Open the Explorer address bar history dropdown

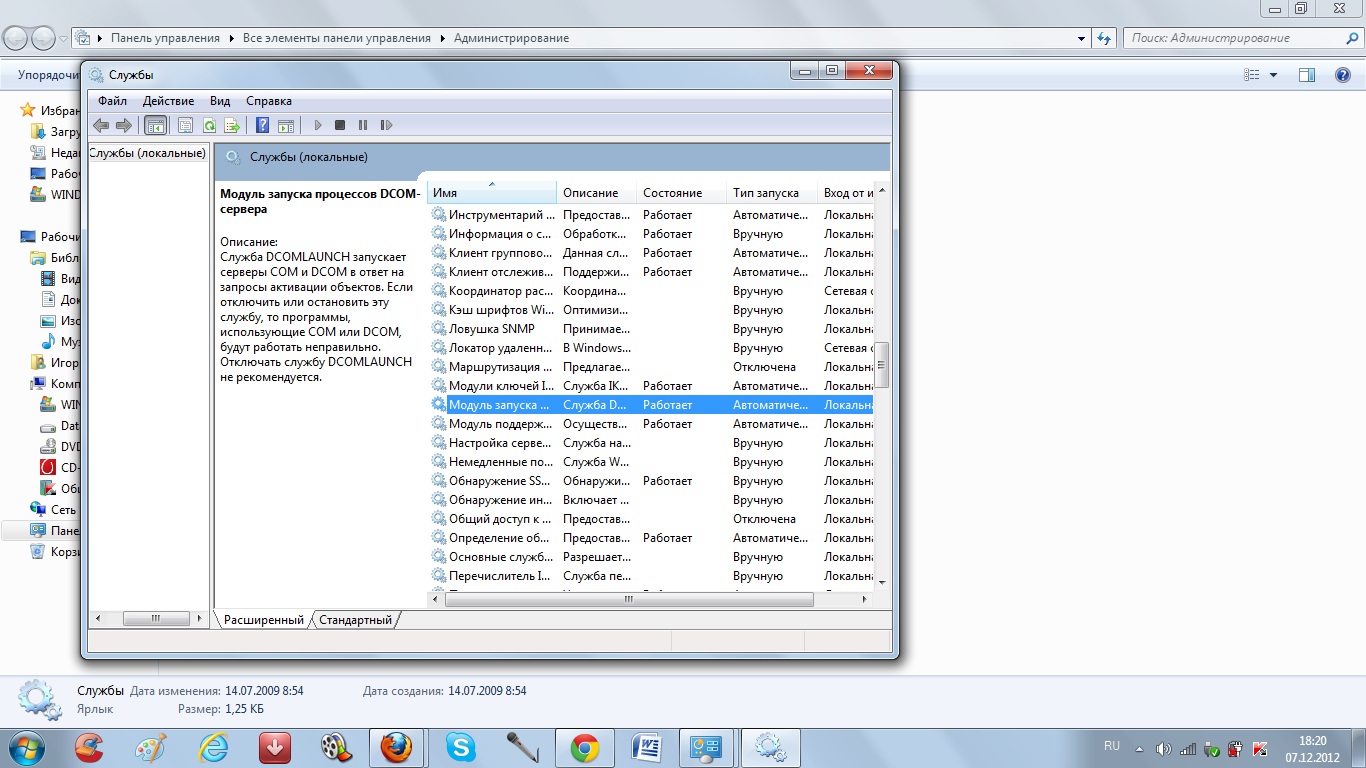(1082, 38)
